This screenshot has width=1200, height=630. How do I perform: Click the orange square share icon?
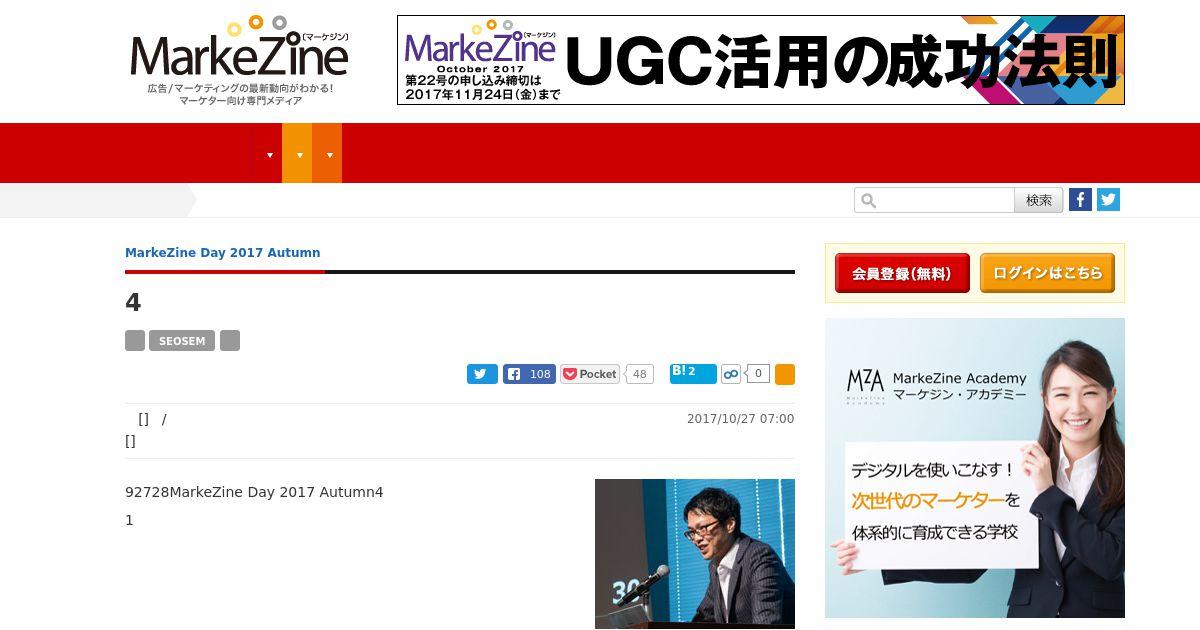click(x=785, y=374)
